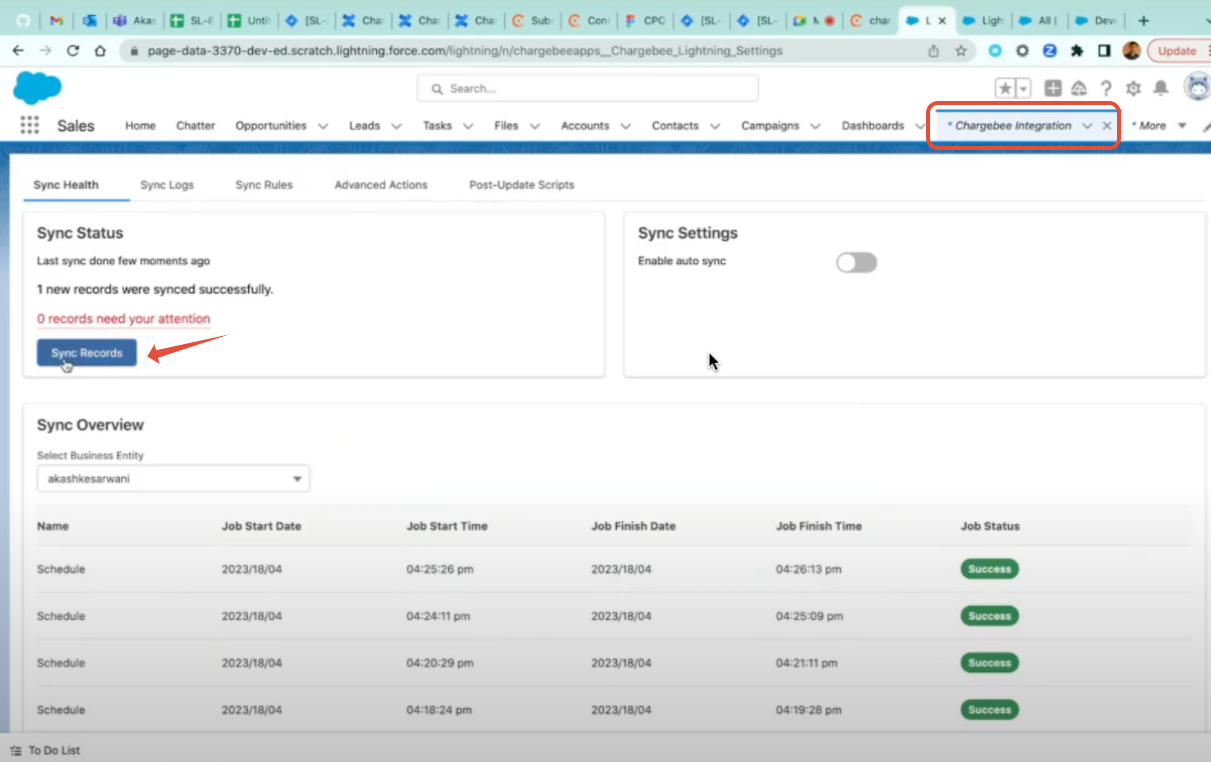Viewport: 1211px width, 762px height.
Task: Expand the Files nav dropdown
Action: 535,126
